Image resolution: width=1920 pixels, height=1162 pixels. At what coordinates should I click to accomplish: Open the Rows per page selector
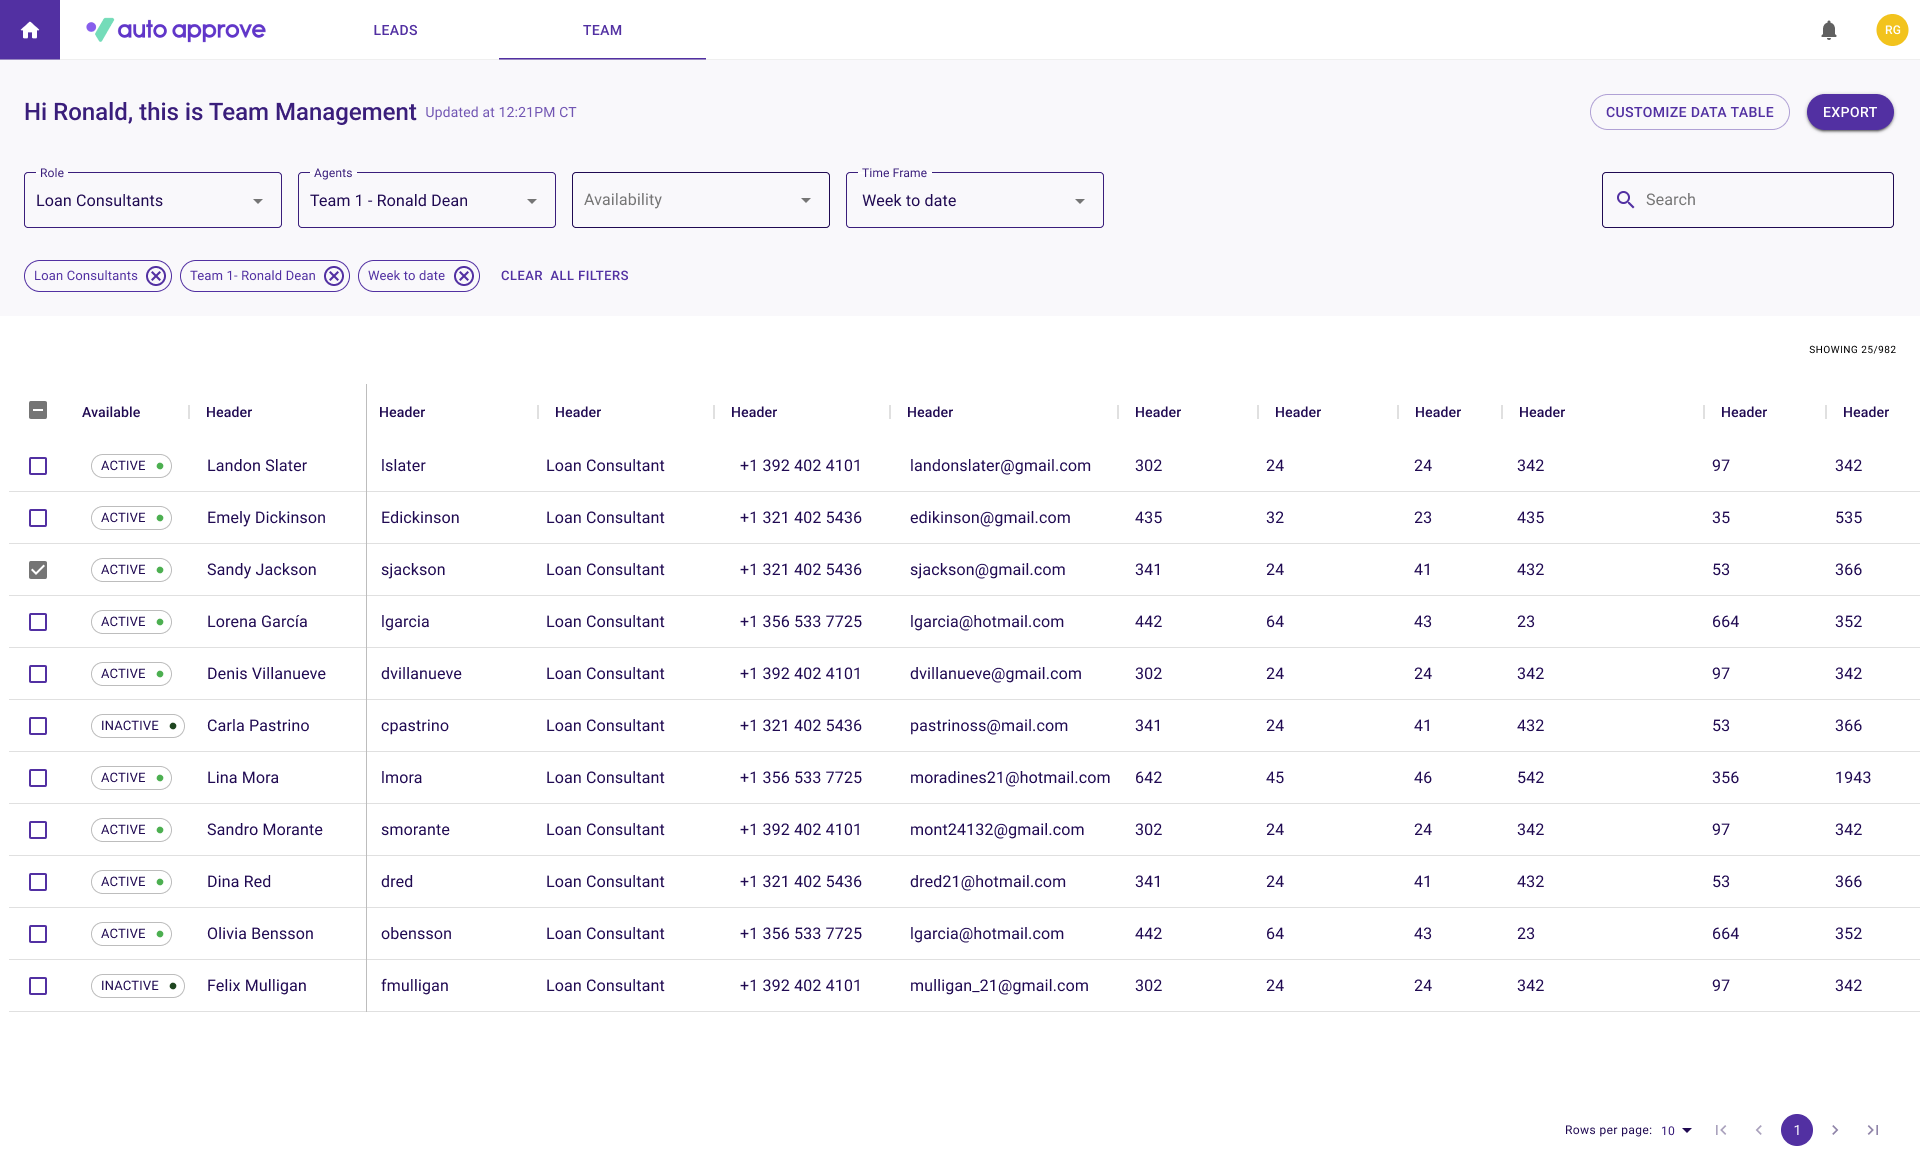tap(1676, 1130)
